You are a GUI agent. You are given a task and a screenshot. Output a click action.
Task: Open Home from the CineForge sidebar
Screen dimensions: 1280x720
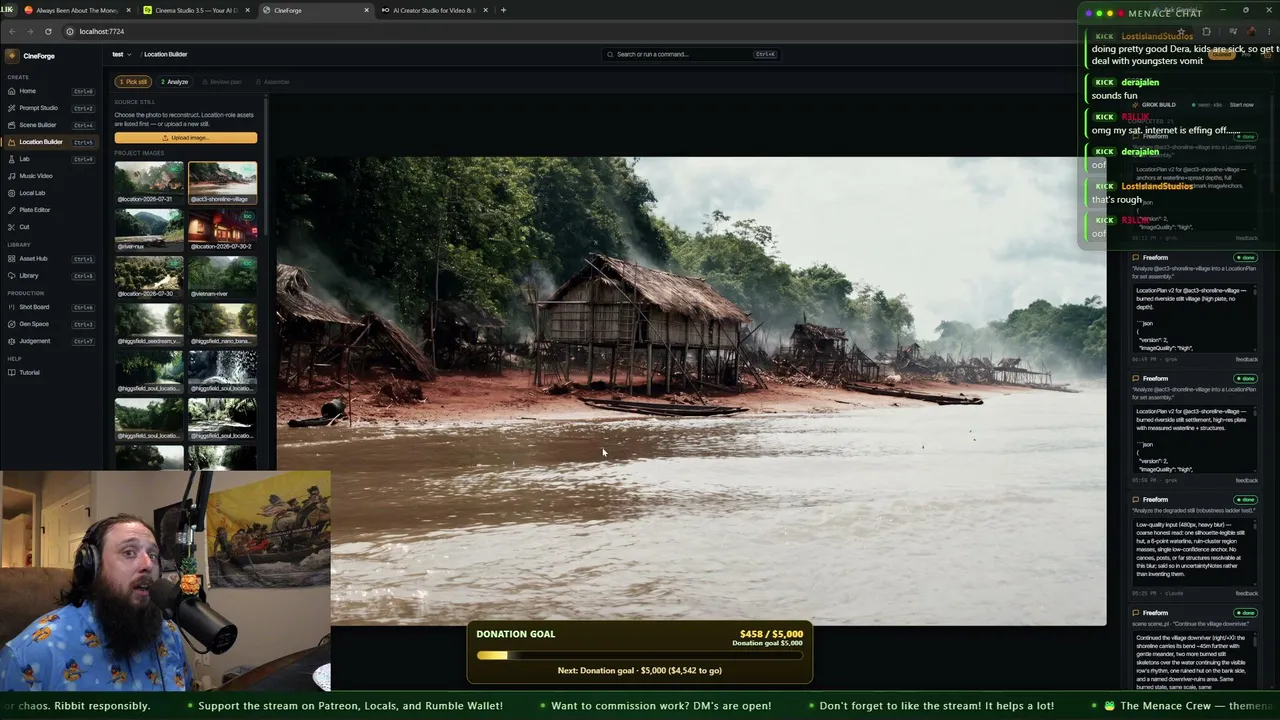pos(50,91)
